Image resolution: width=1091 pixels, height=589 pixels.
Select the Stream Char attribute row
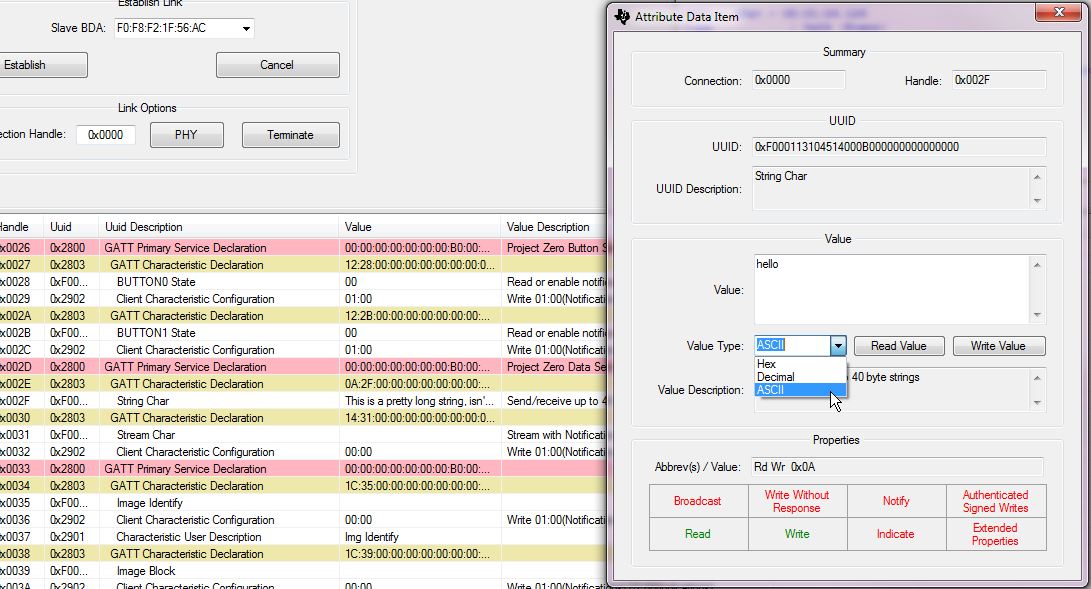click(250, 434)
